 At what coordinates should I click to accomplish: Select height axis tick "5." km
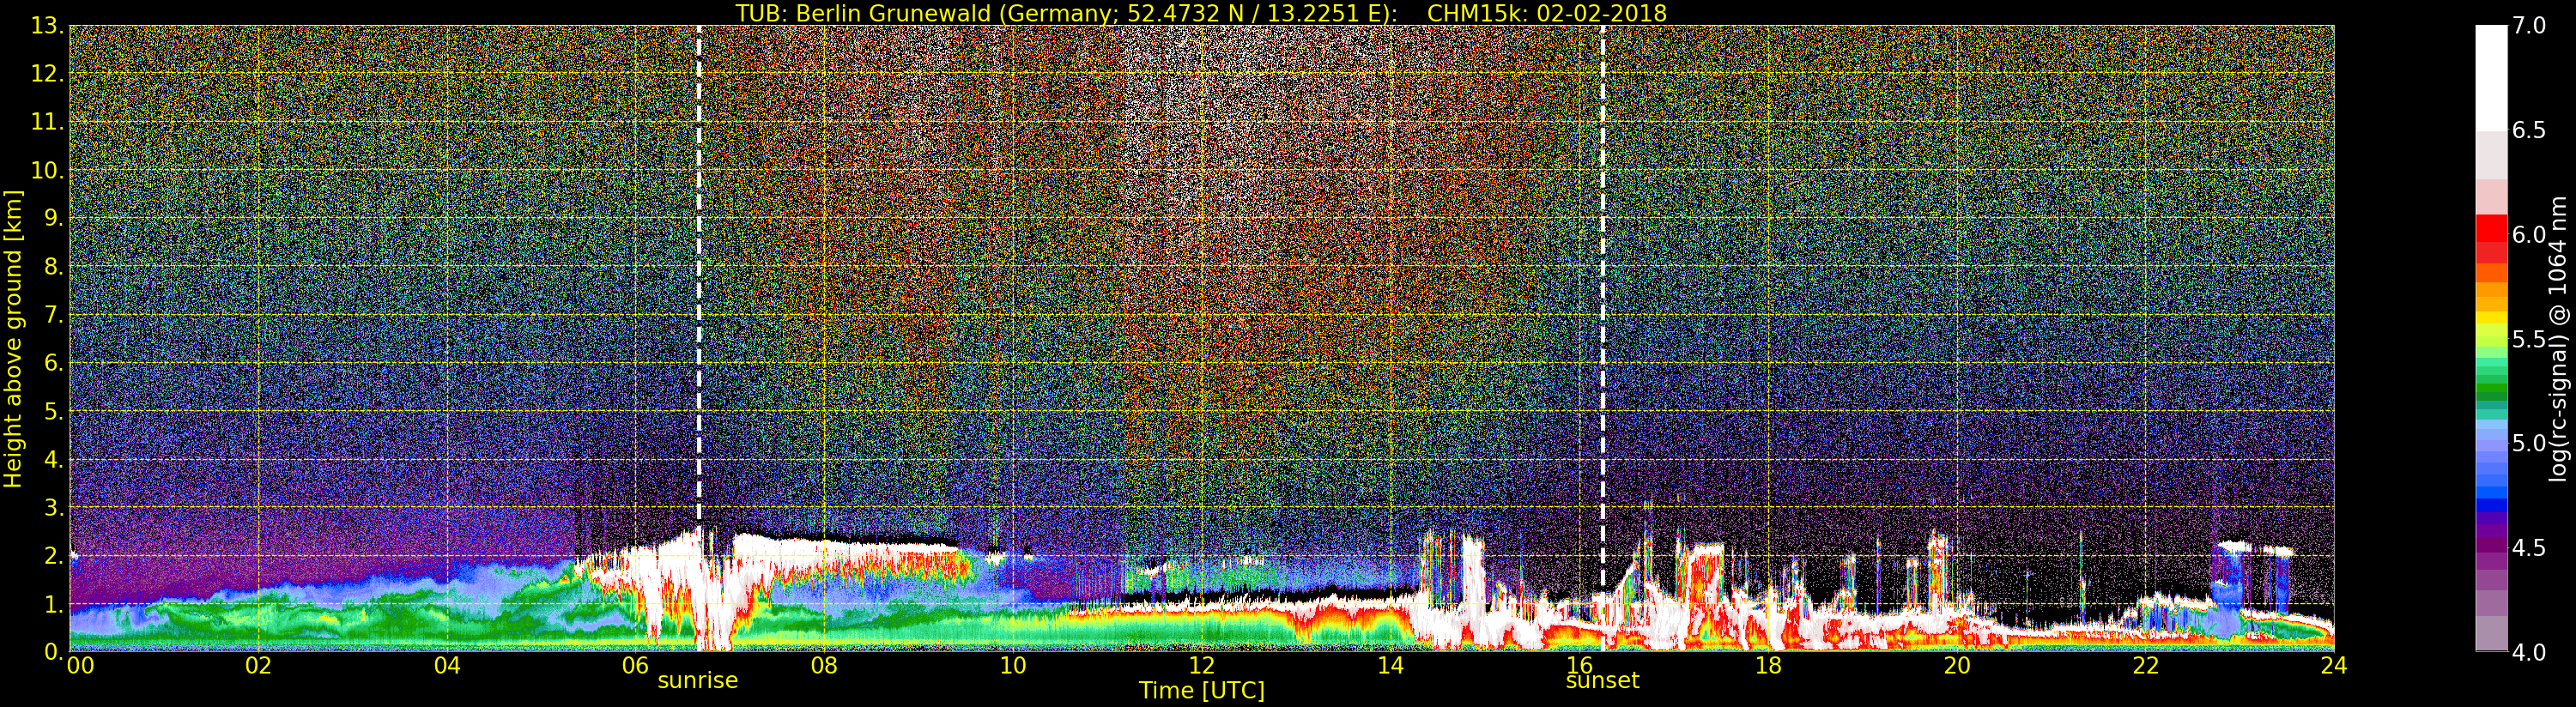tap(53, 411)
